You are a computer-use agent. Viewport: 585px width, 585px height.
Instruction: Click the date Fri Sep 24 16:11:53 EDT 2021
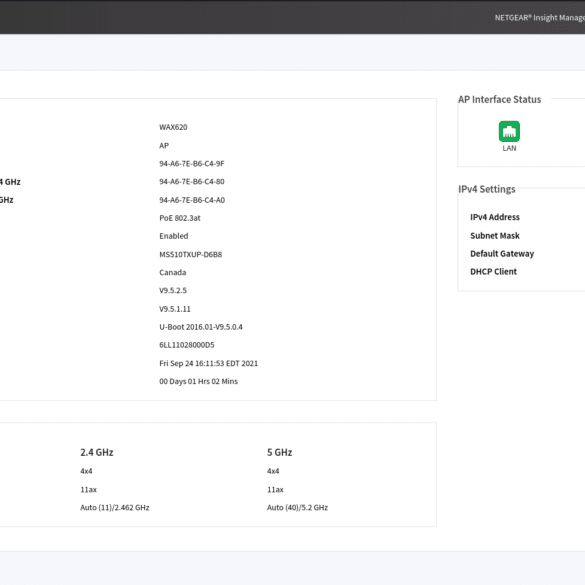point(209,363)
